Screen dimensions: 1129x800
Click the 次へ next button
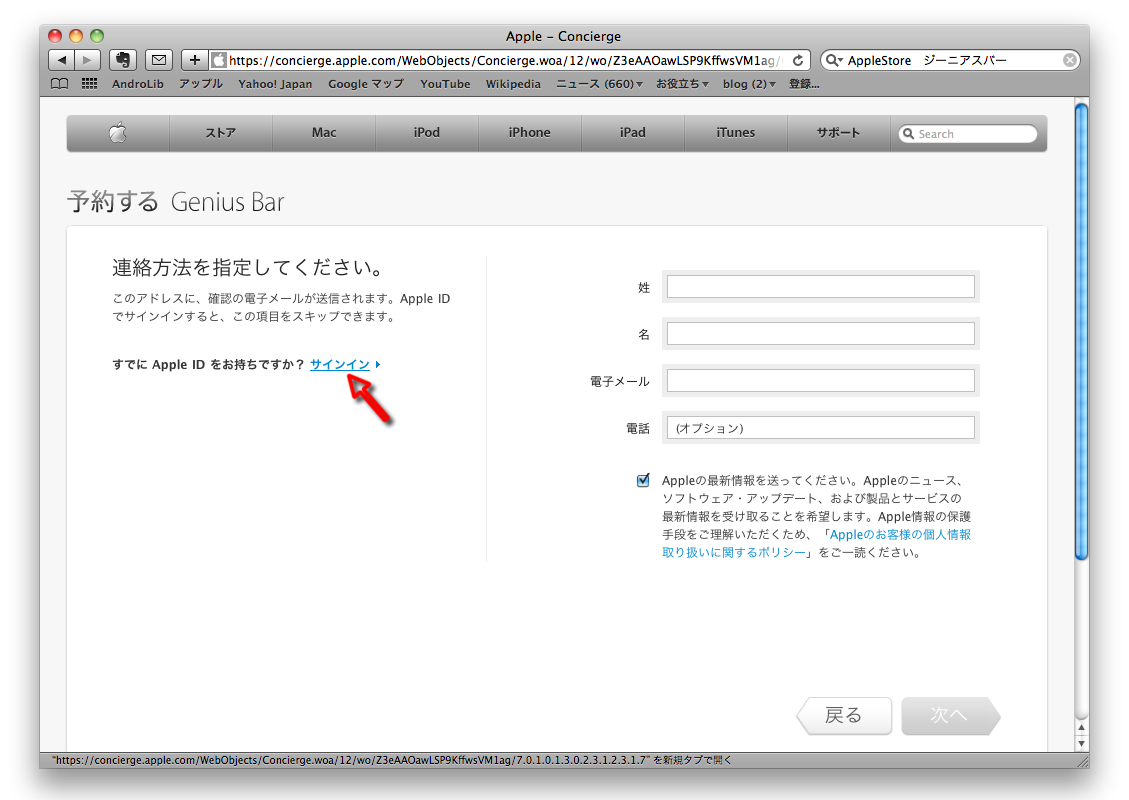[950, 716]
